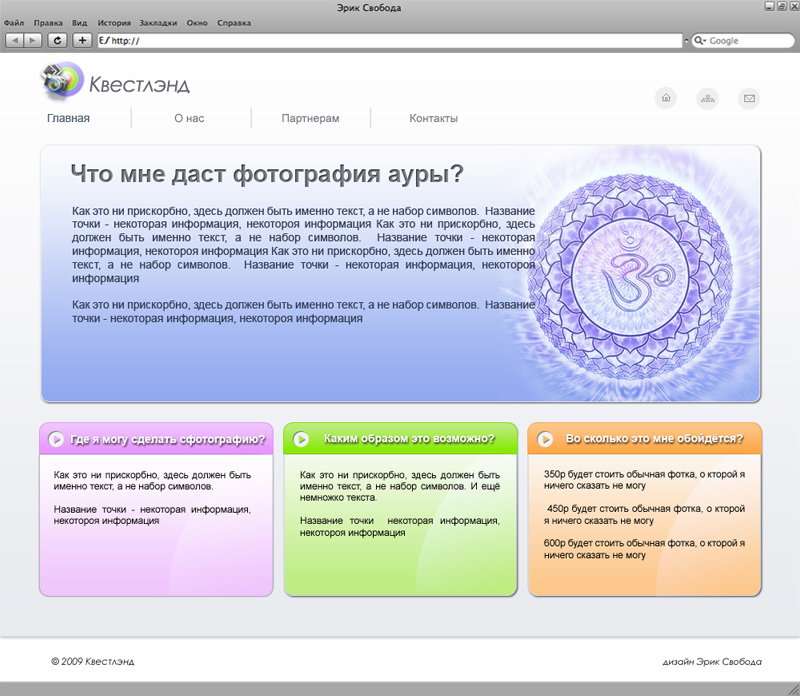This screenshot has width=800, height=696.
Task: Close the browser window
Action: pos(794,6)
